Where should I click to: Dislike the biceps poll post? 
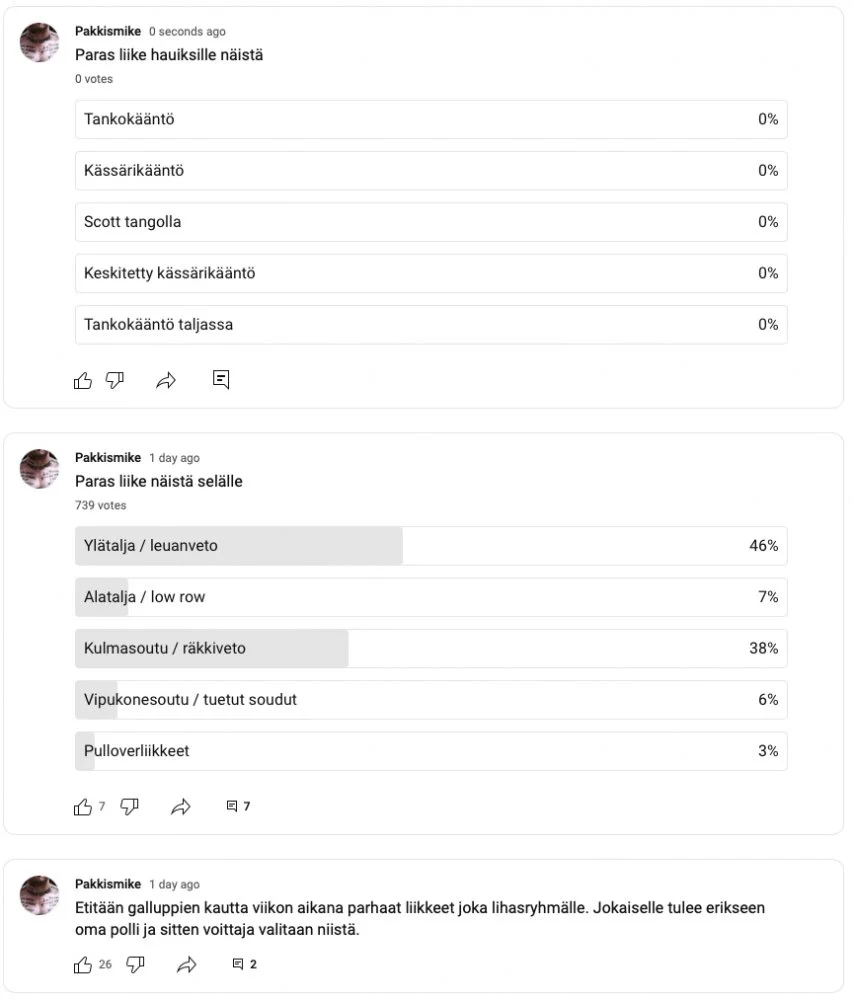coord(115,380)
